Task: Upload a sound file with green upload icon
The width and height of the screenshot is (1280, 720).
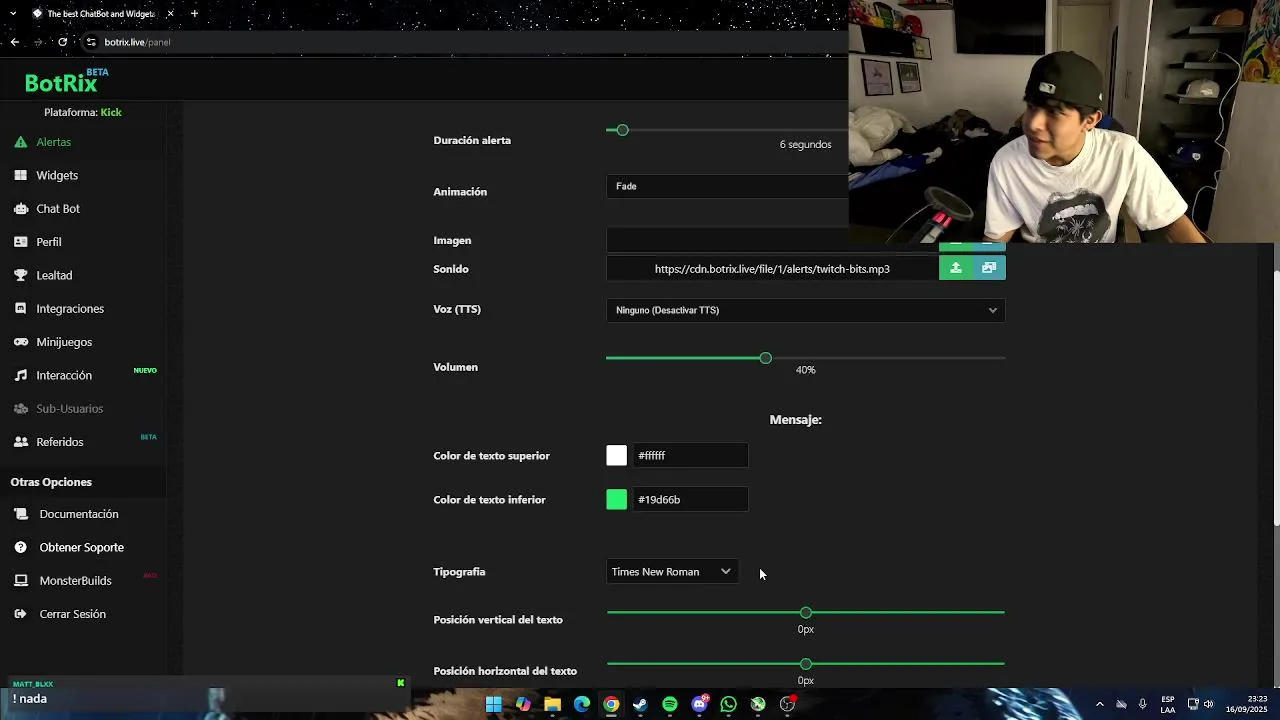Action: point(956,268)
